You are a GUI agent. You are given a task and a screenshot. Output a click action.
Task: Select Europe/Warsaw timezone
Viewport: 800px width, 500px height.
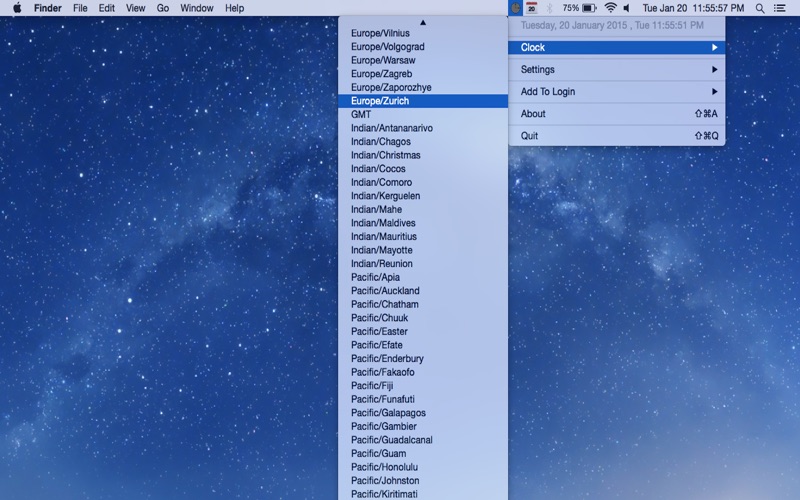point(423,60)
